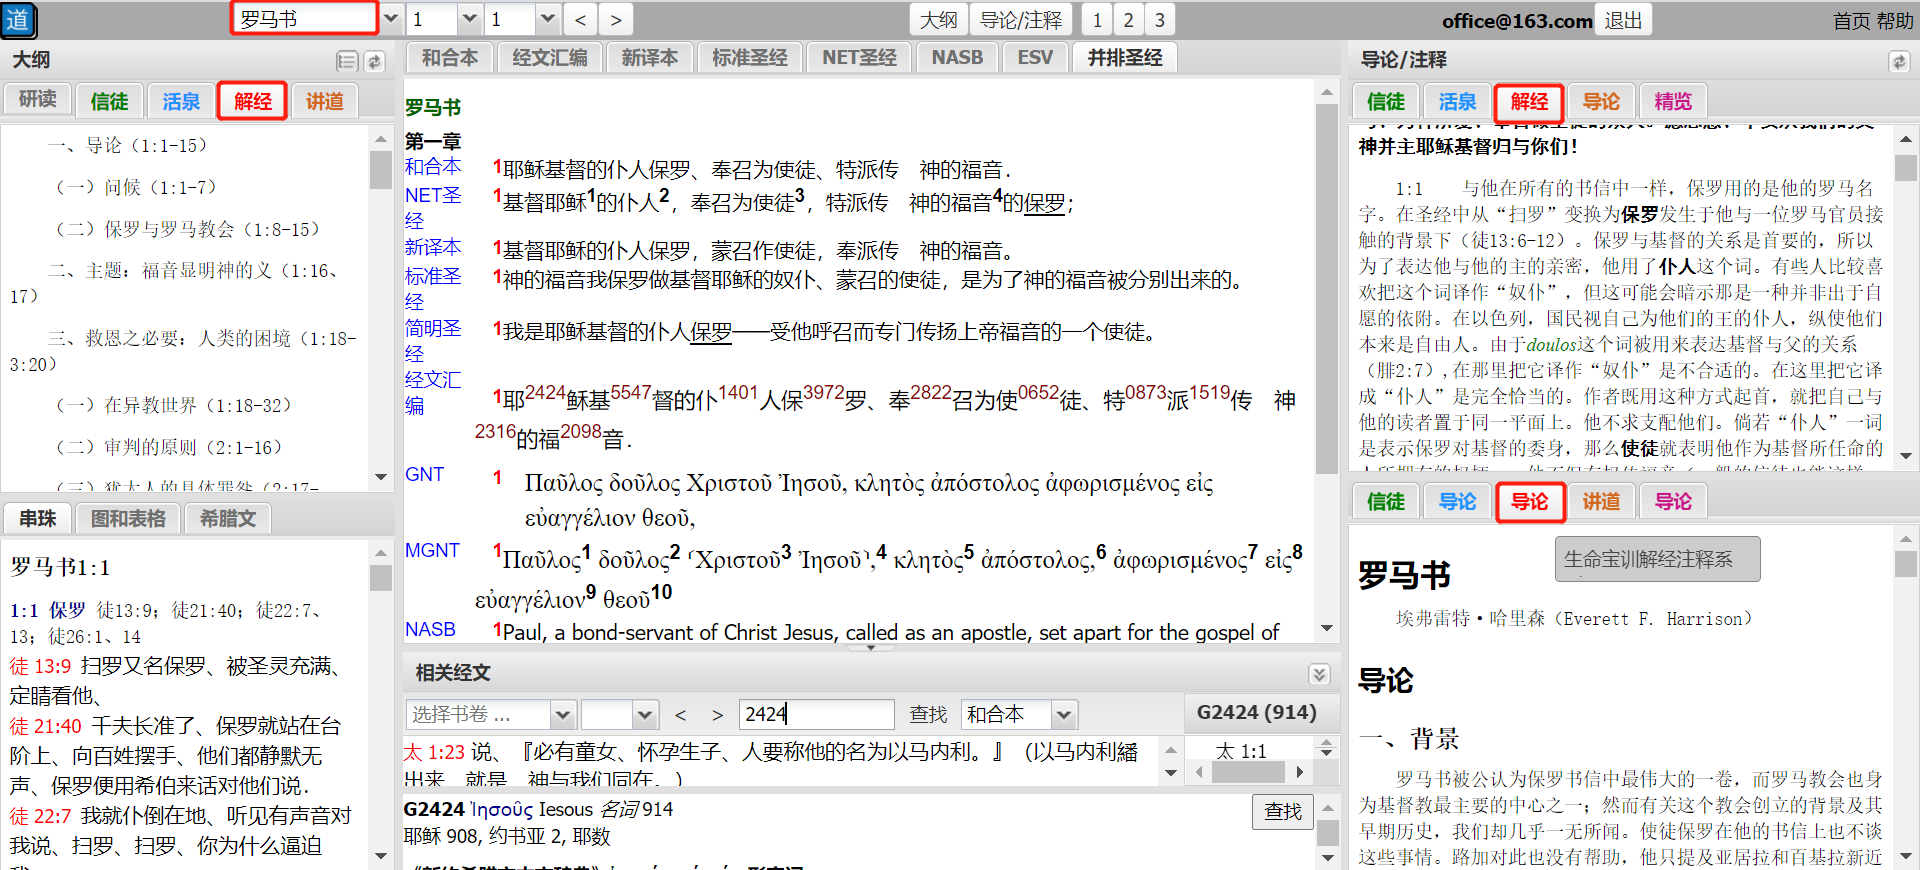Click the 道 app logo icon
This screenshot has height=870, width=1920.
pos(19,20)
